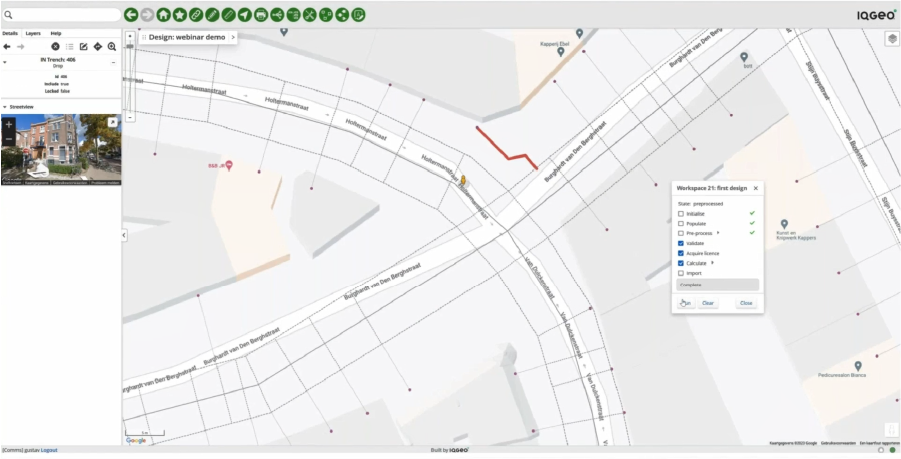Click in the search input field
The height and width of the screenshot is (459, 901).
62,15
